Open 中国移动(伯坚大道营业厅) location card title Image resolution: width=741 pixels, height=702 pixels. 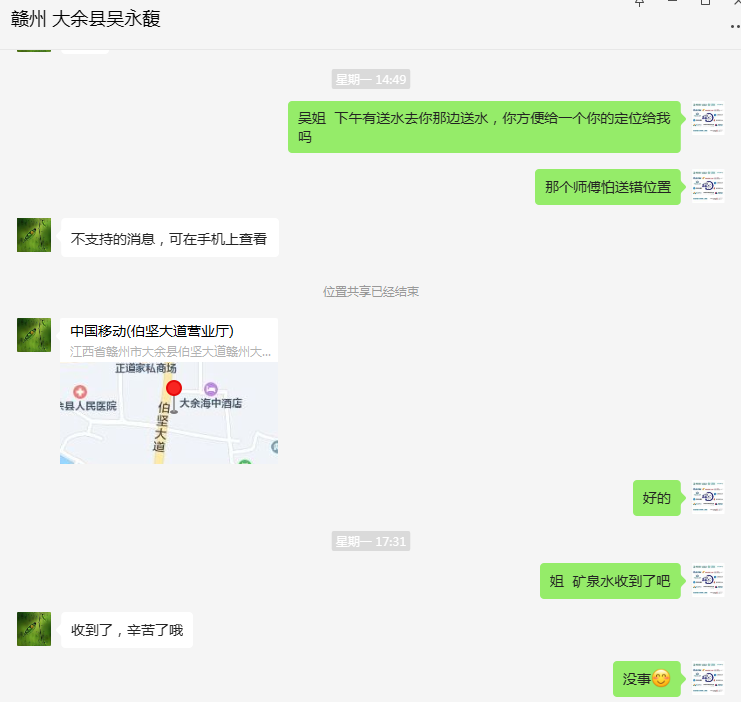pos(152,331)
